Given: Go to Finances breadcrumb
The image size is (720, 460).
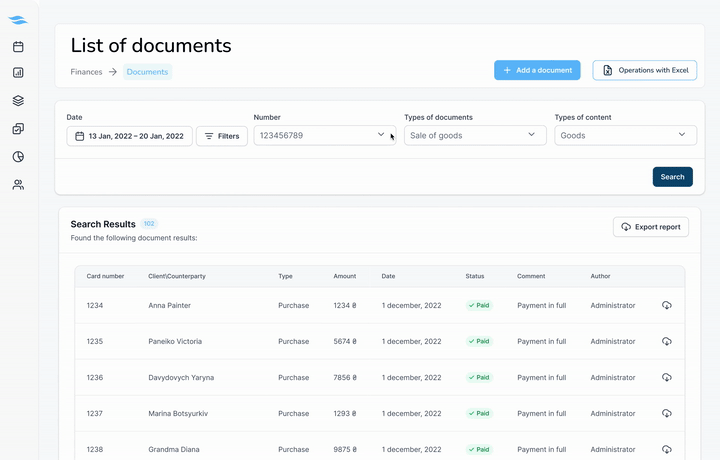Looking at the screenshot, I should [86, 72].
